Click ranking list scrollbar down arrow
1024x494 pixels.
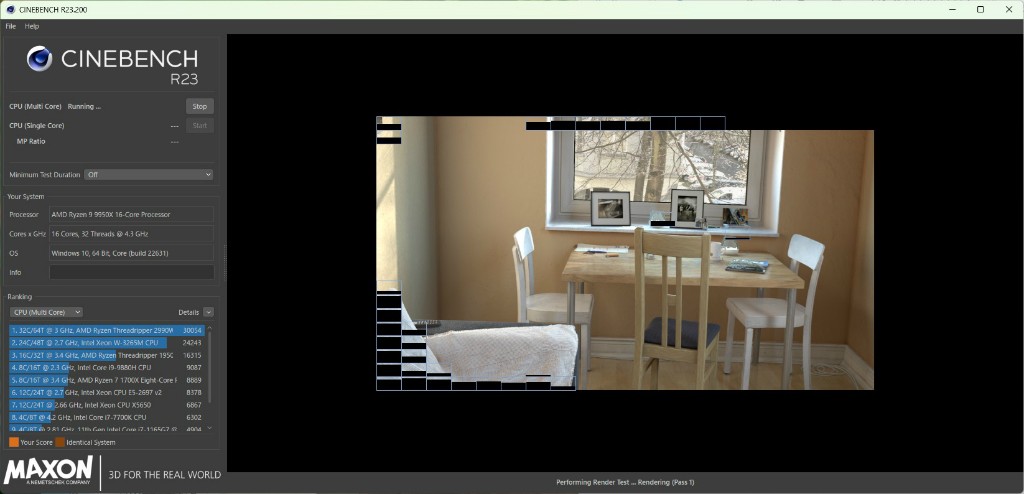click(x=209, y=428)
